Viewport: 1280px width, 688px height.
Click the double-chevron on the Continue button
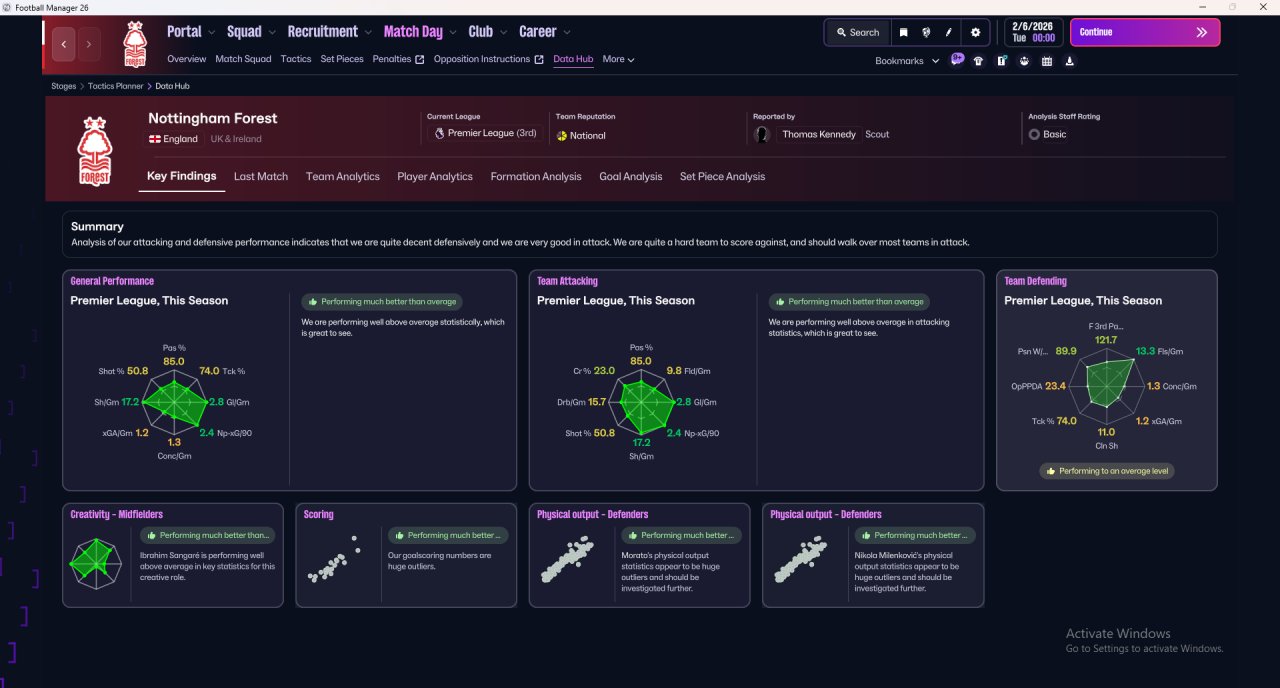tap(1202, 32)
